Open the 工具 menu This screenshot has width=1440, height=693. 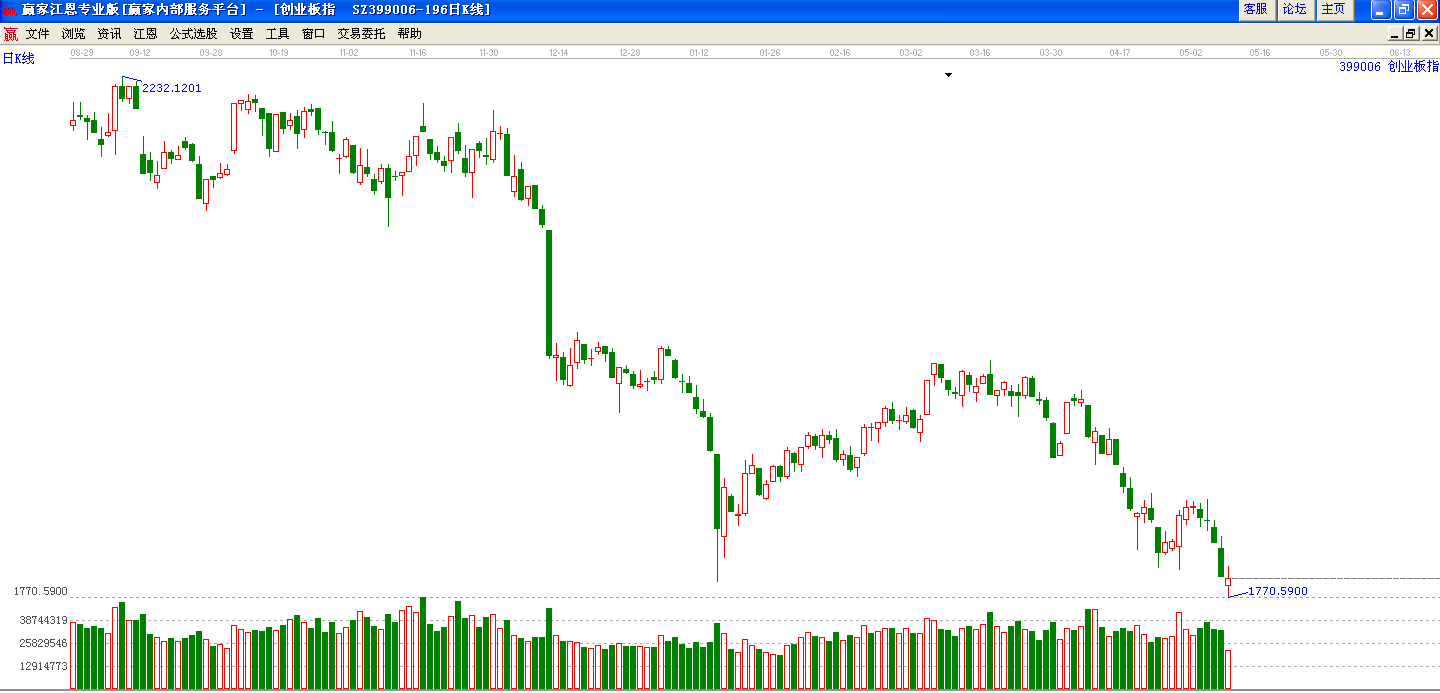277,34
